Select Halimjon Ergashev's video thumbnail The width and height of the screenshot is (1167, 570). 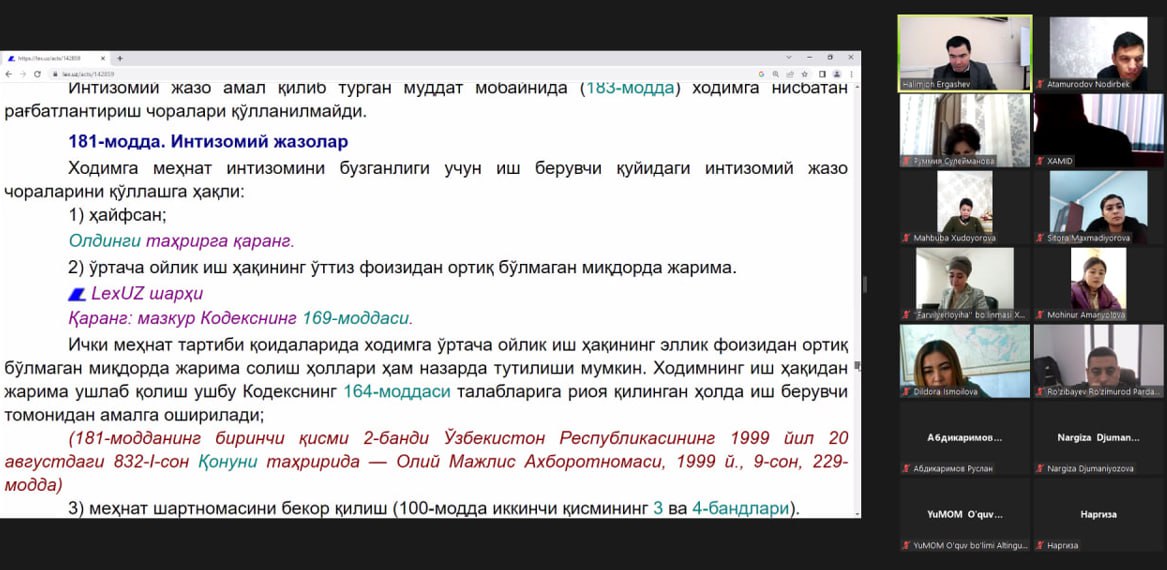(x=964, y=51)
